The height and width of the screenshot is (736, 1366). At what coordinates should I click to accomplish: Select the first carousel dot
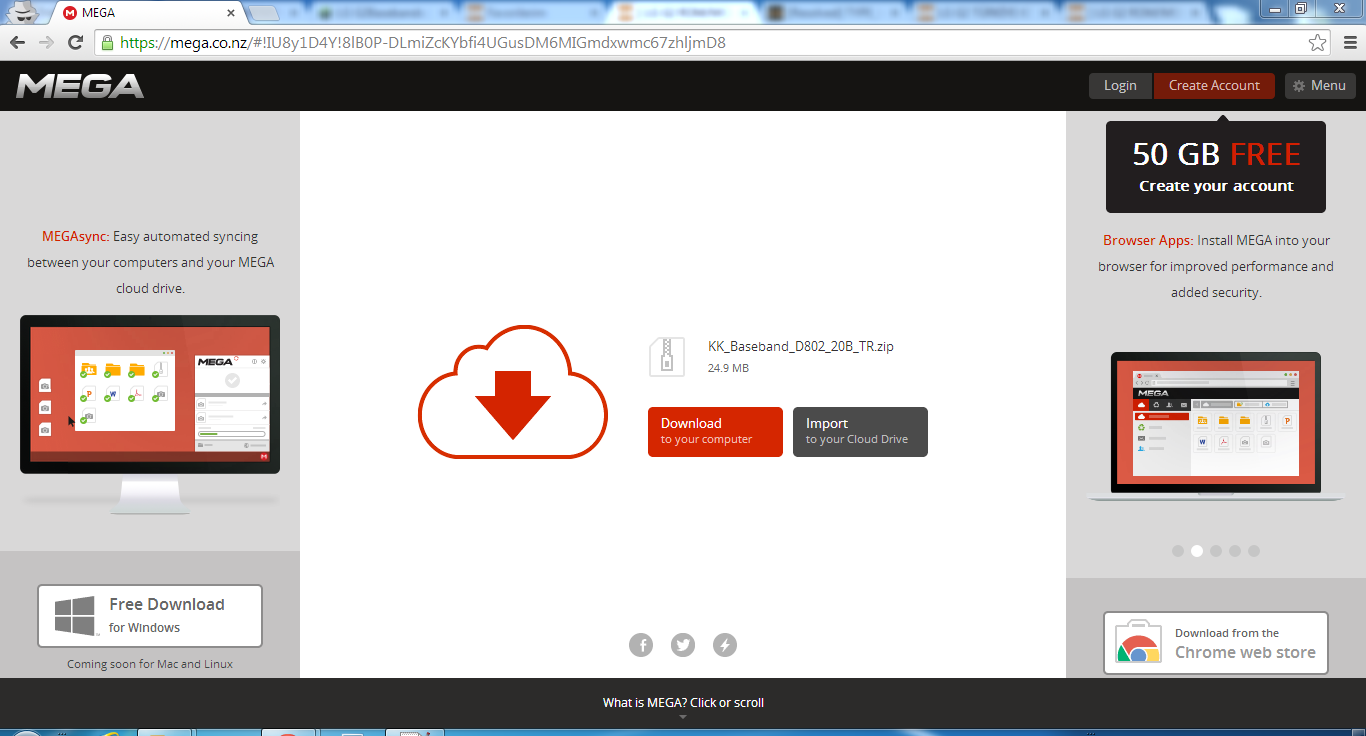pos(1178,551)
